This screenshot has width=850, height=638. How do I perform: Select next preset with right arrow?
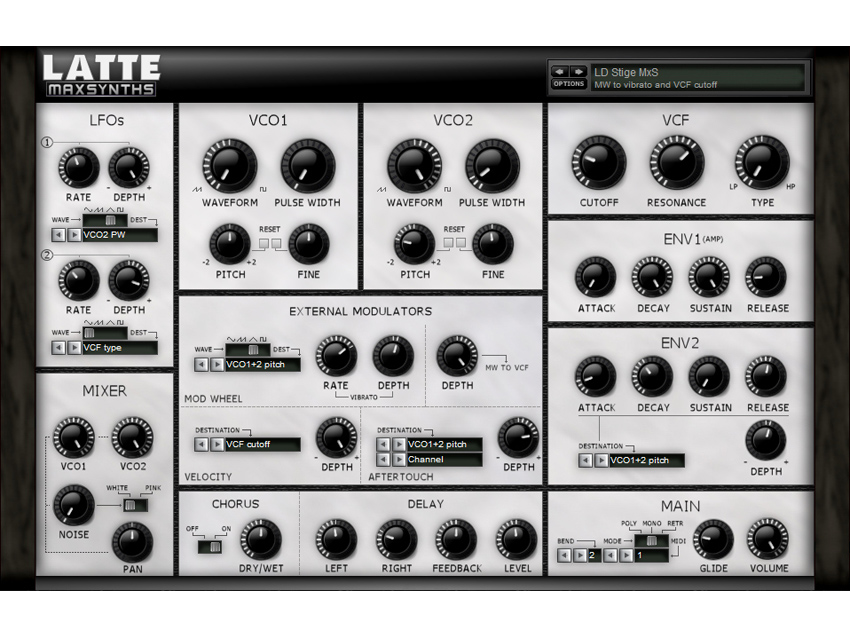coord(578,72)
